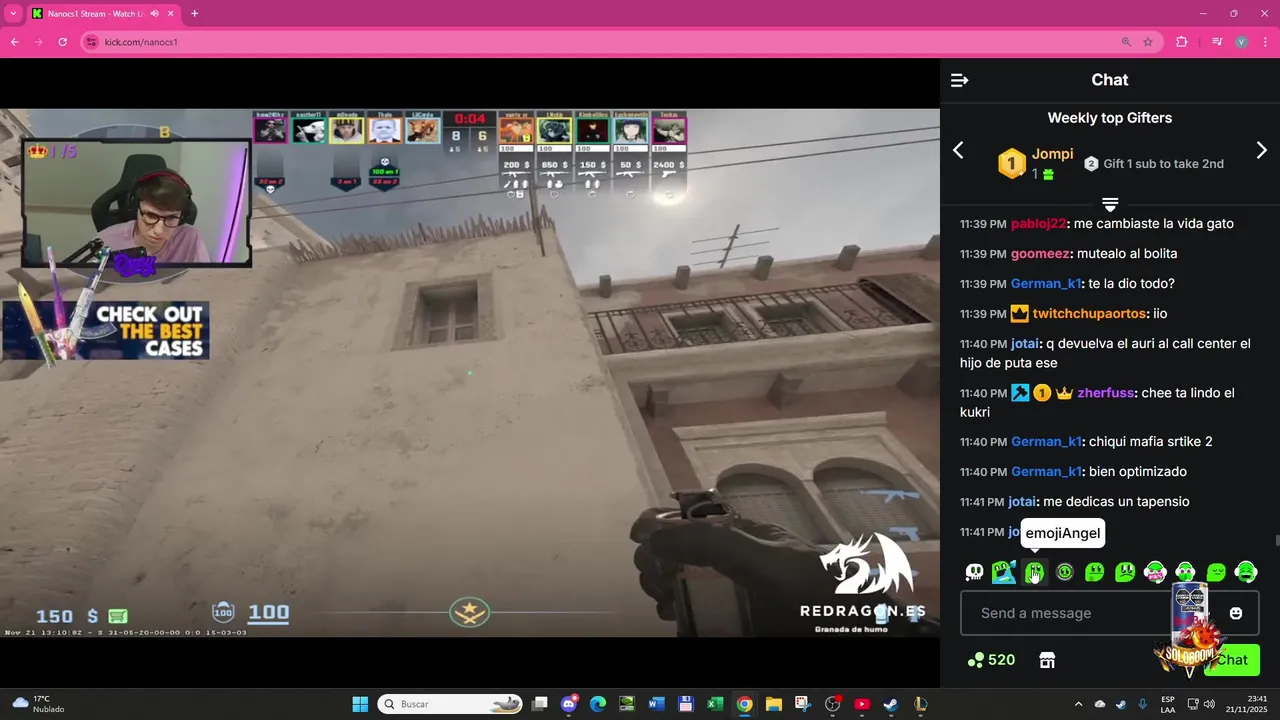Bookmark this page with the star
The width and height of the screenshot is (1280, 720).
[1148, 42]
